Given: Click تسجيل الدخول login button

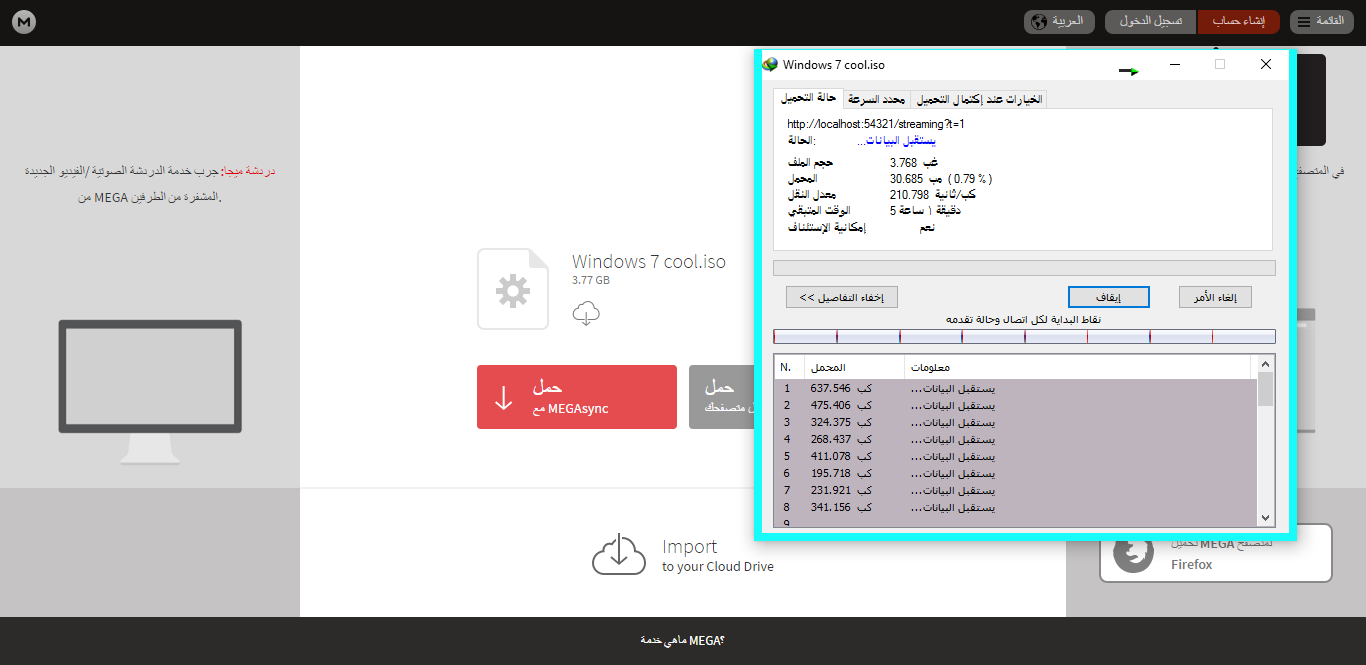Looking at the screenshot, I should click(x=1150, y=22).
